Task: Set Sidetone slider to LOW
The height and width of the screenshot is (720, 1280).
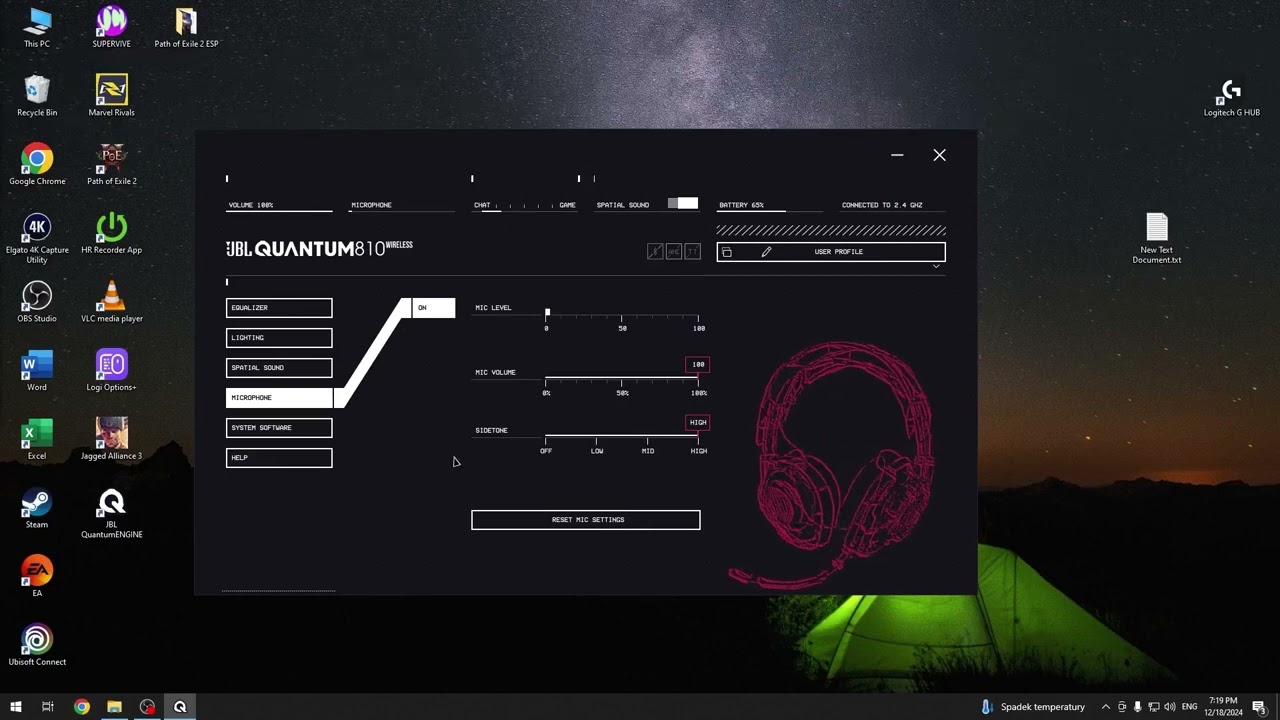Action: (597, 438)
